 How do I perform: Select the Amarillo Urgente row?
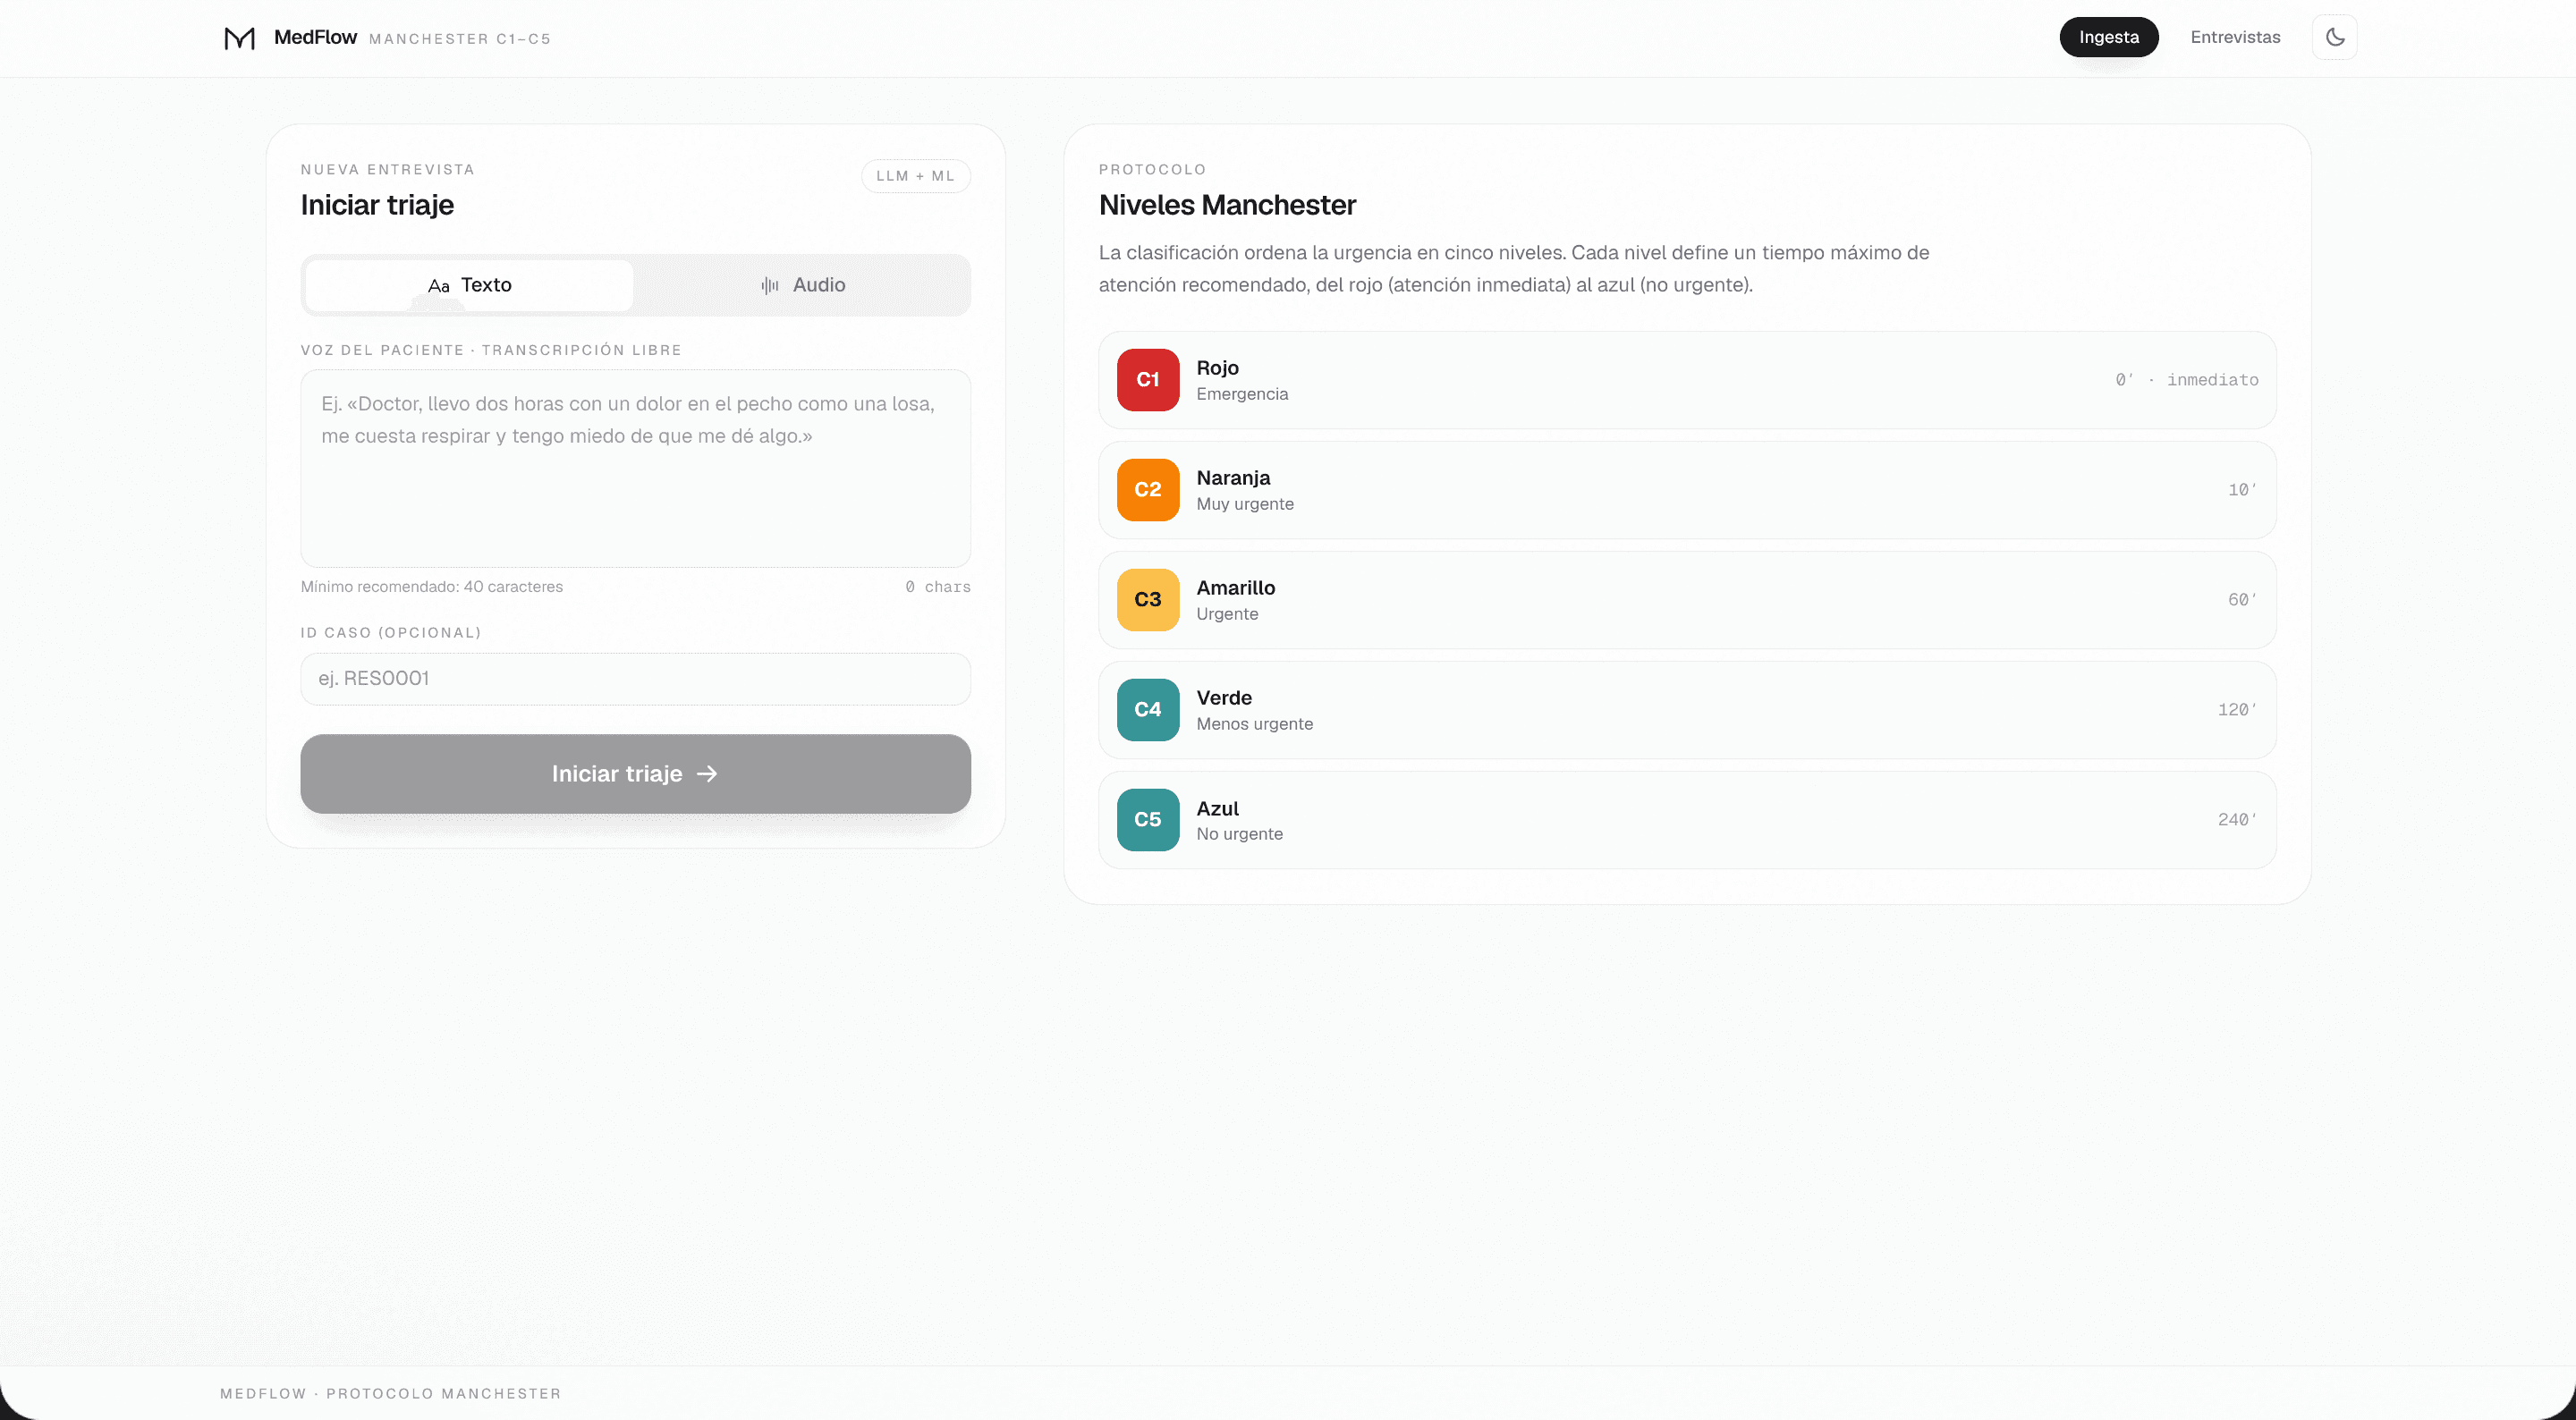1687,600
